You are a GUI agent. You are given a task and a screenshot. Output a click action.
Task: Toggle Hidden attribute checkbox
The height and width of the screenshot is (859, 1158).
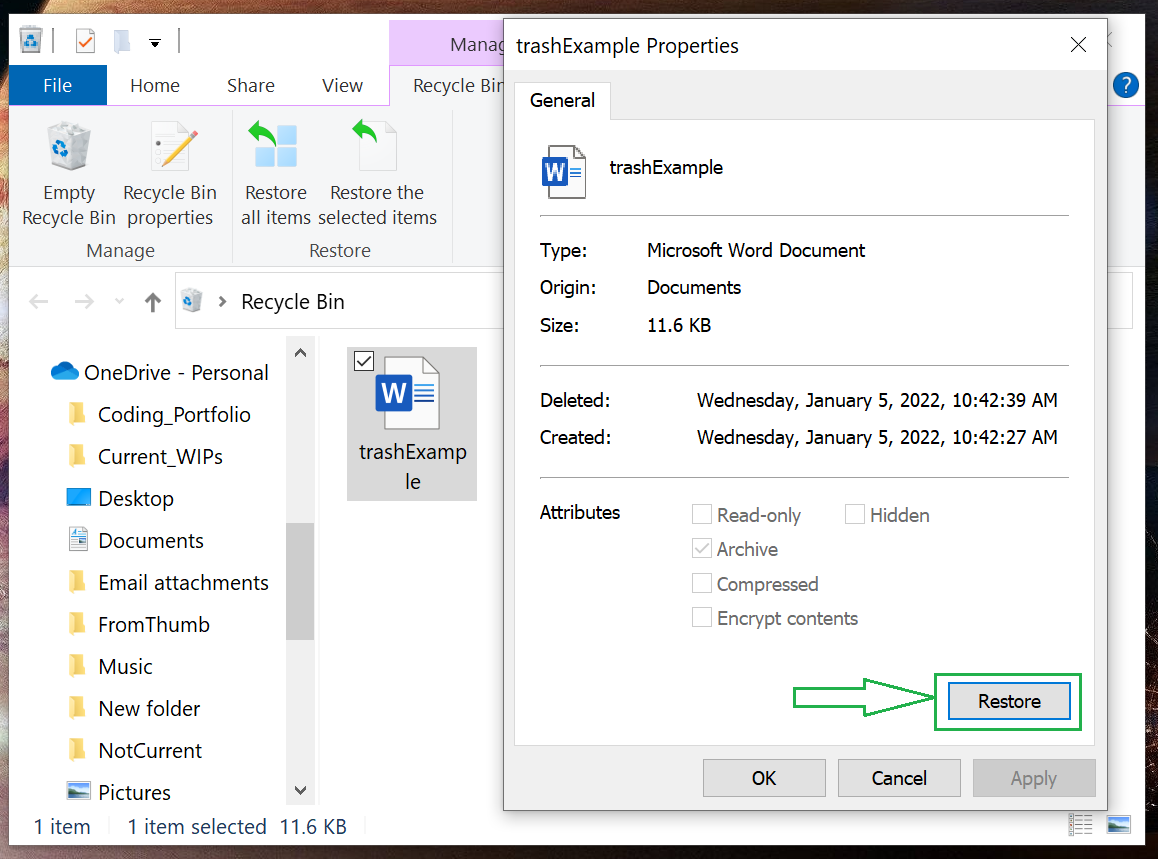click(854, 514)
